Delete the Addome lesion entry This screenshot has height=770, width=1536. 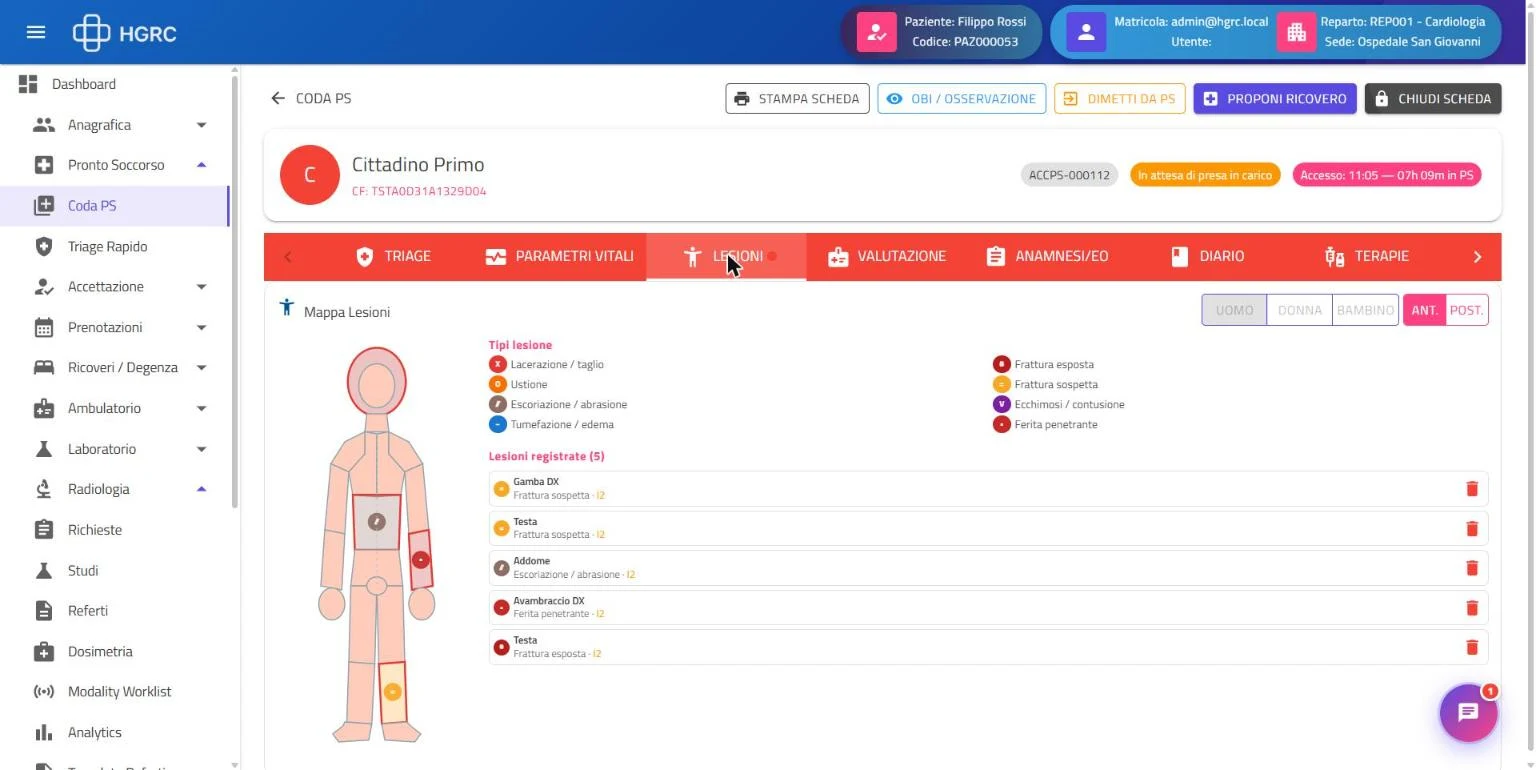1471,568
